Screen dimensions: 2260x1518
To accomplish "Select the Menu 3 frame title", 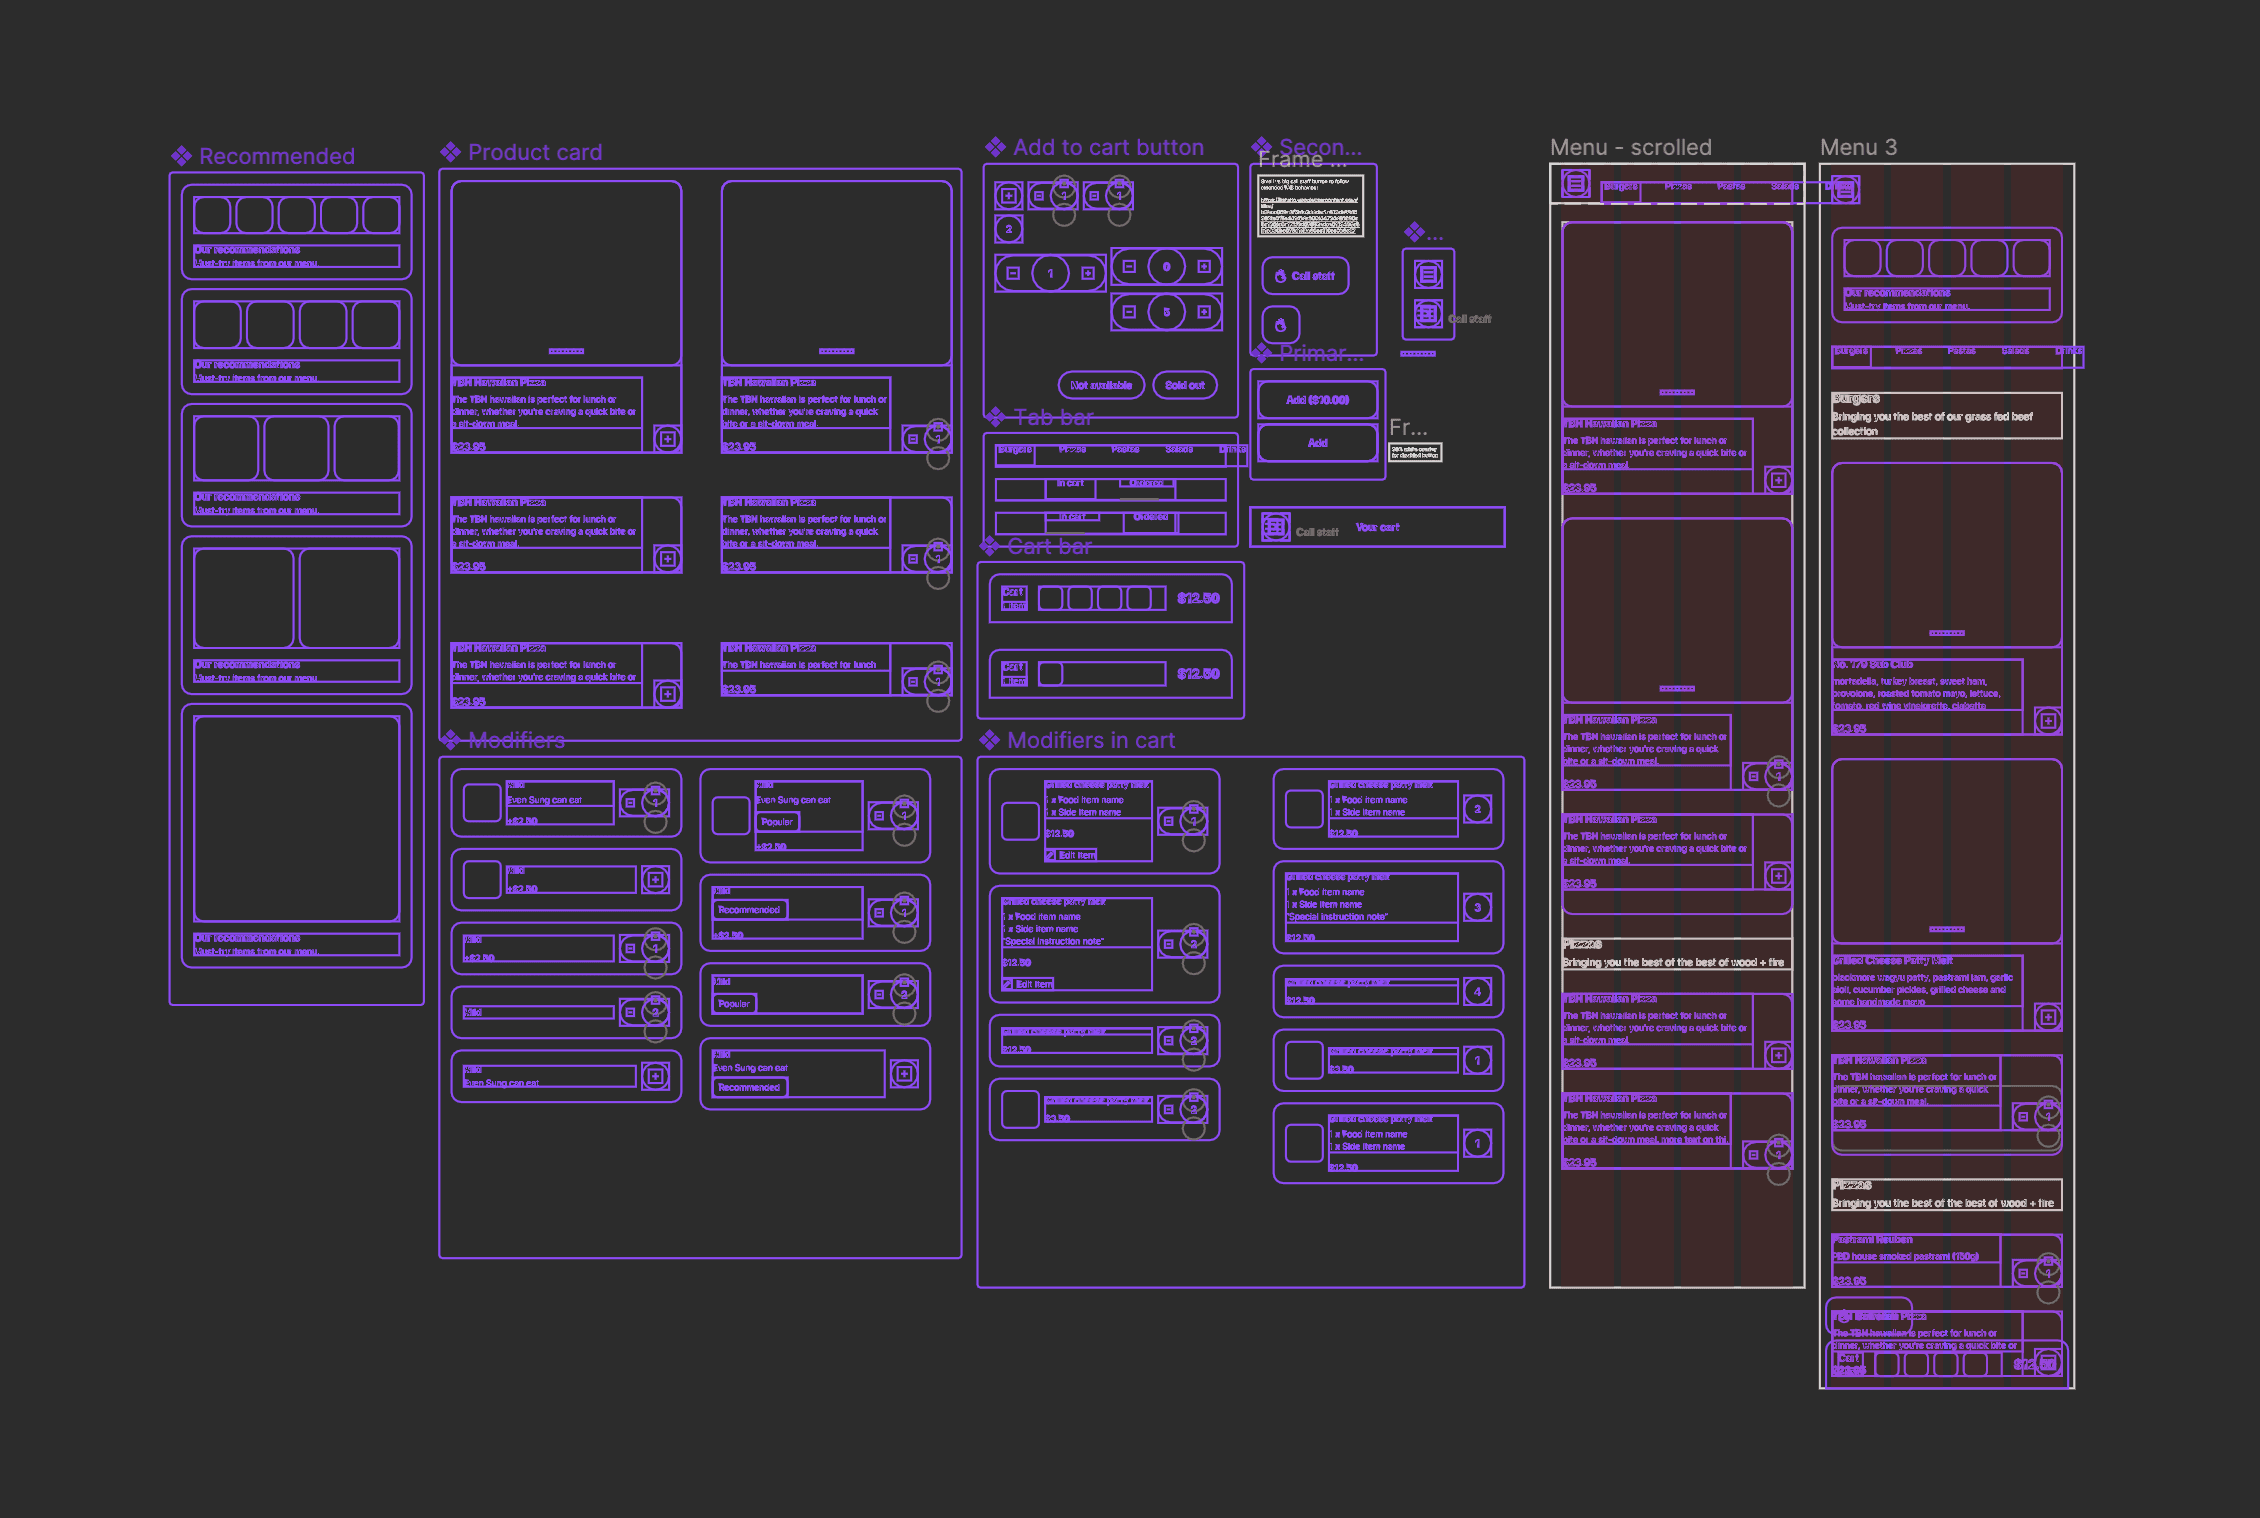I will click(1858, 147).
